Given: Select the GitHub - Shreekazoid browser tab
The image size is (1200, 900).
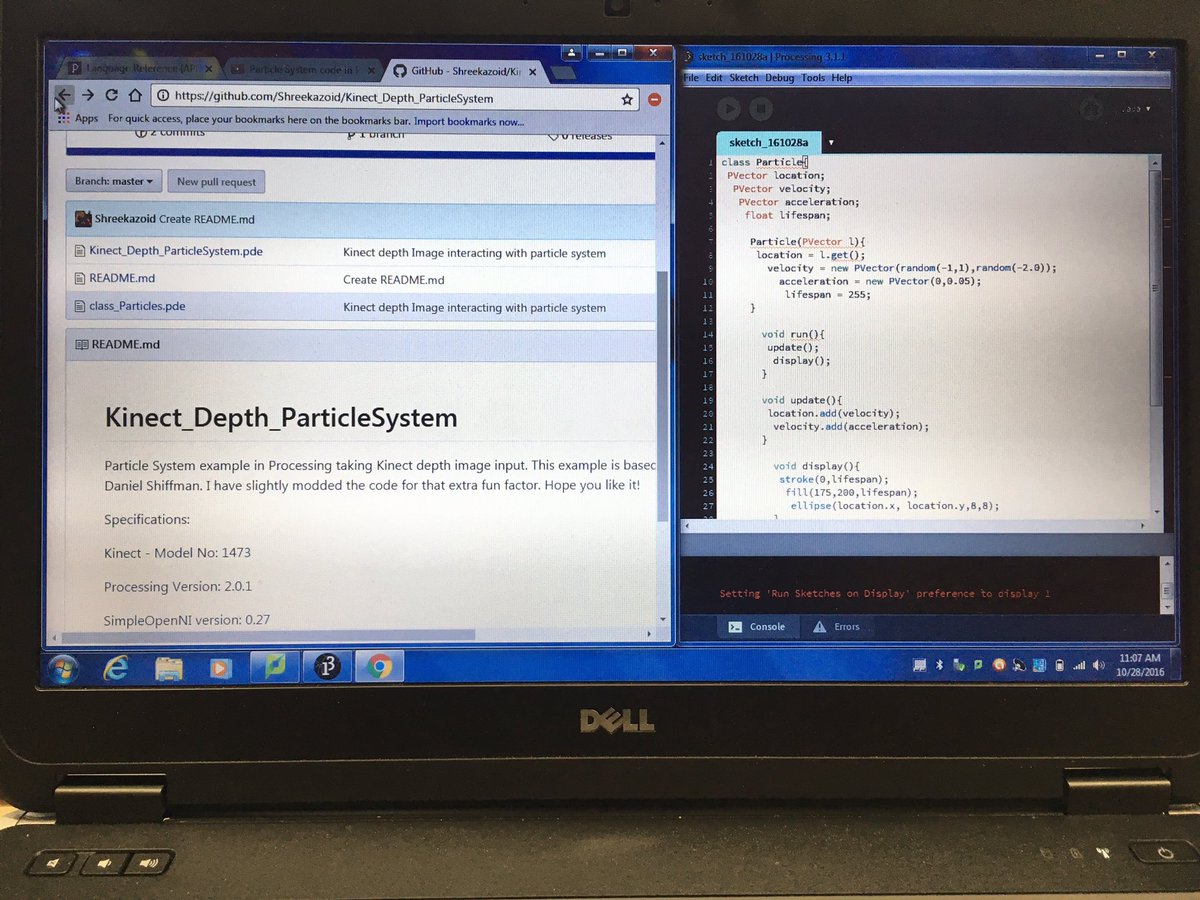Looking at the screenshot, I should tap(465, 72).
